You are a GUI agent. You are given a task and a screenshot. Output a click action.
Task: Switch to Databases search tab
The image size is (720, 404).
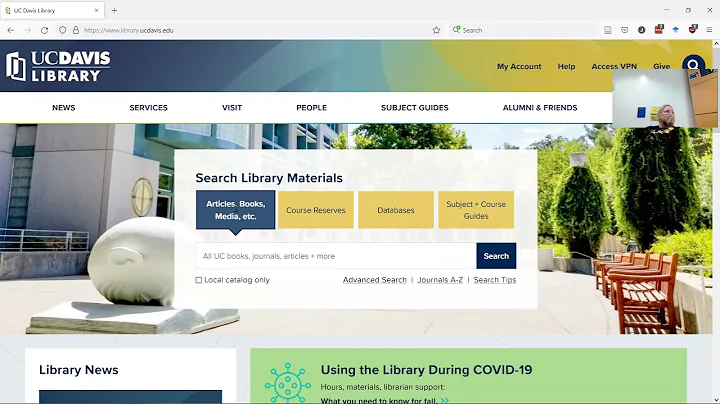pyautogui.click(x=396, y=210)
